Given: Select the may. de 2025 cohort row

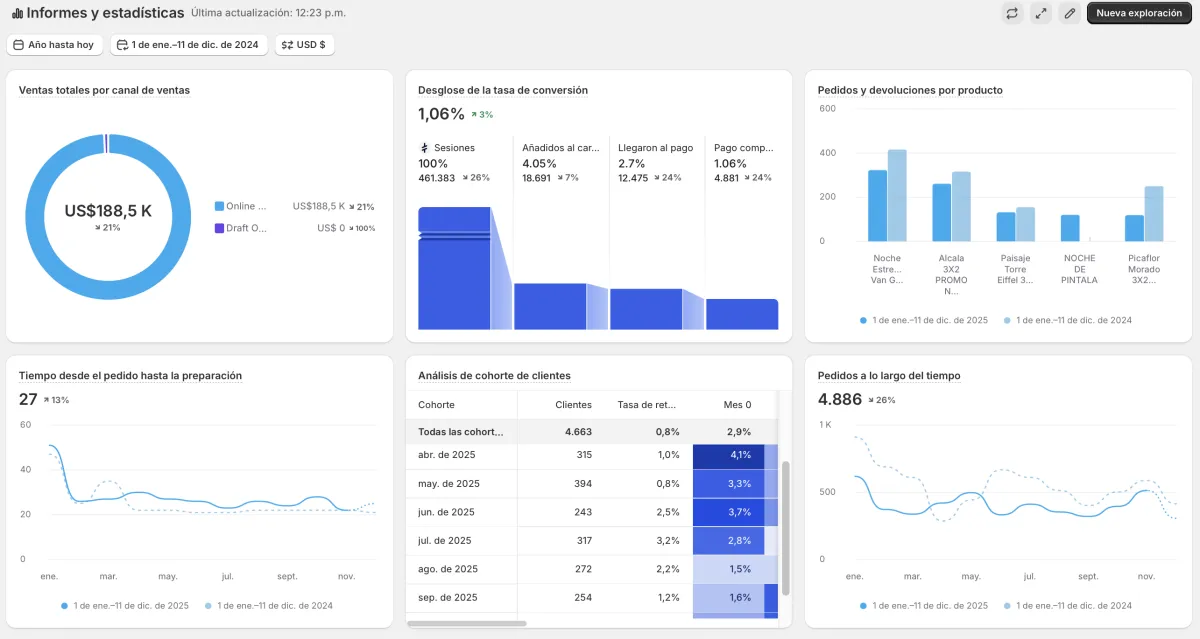Looking at the screenshot, I should [592, 484].
